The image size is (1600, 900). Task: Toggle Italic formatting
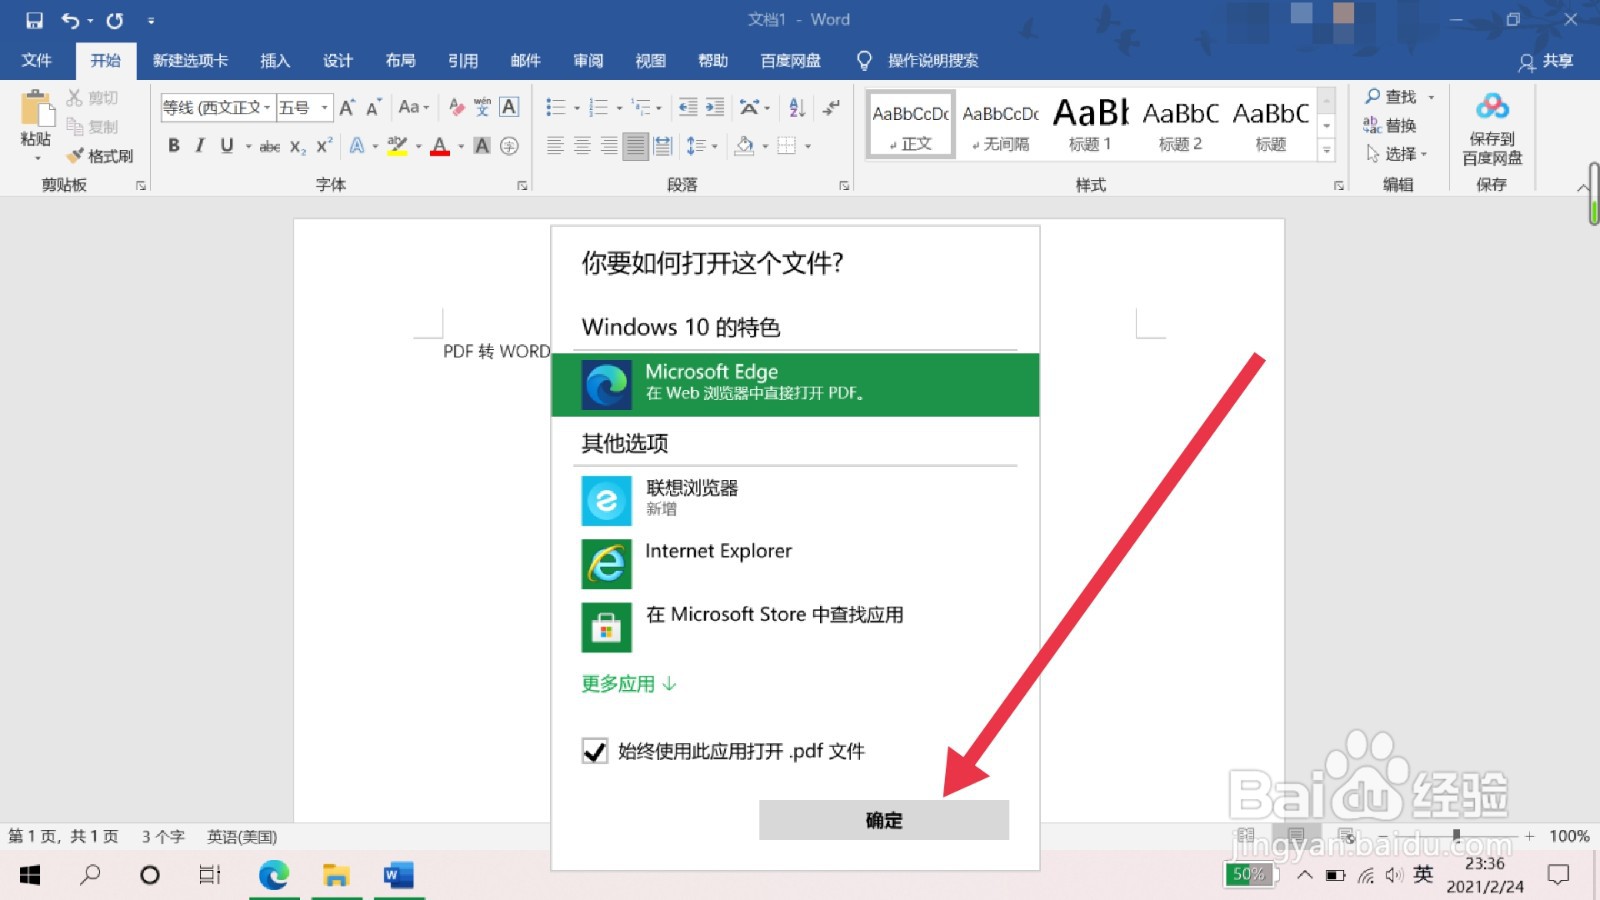pos(200,146)
